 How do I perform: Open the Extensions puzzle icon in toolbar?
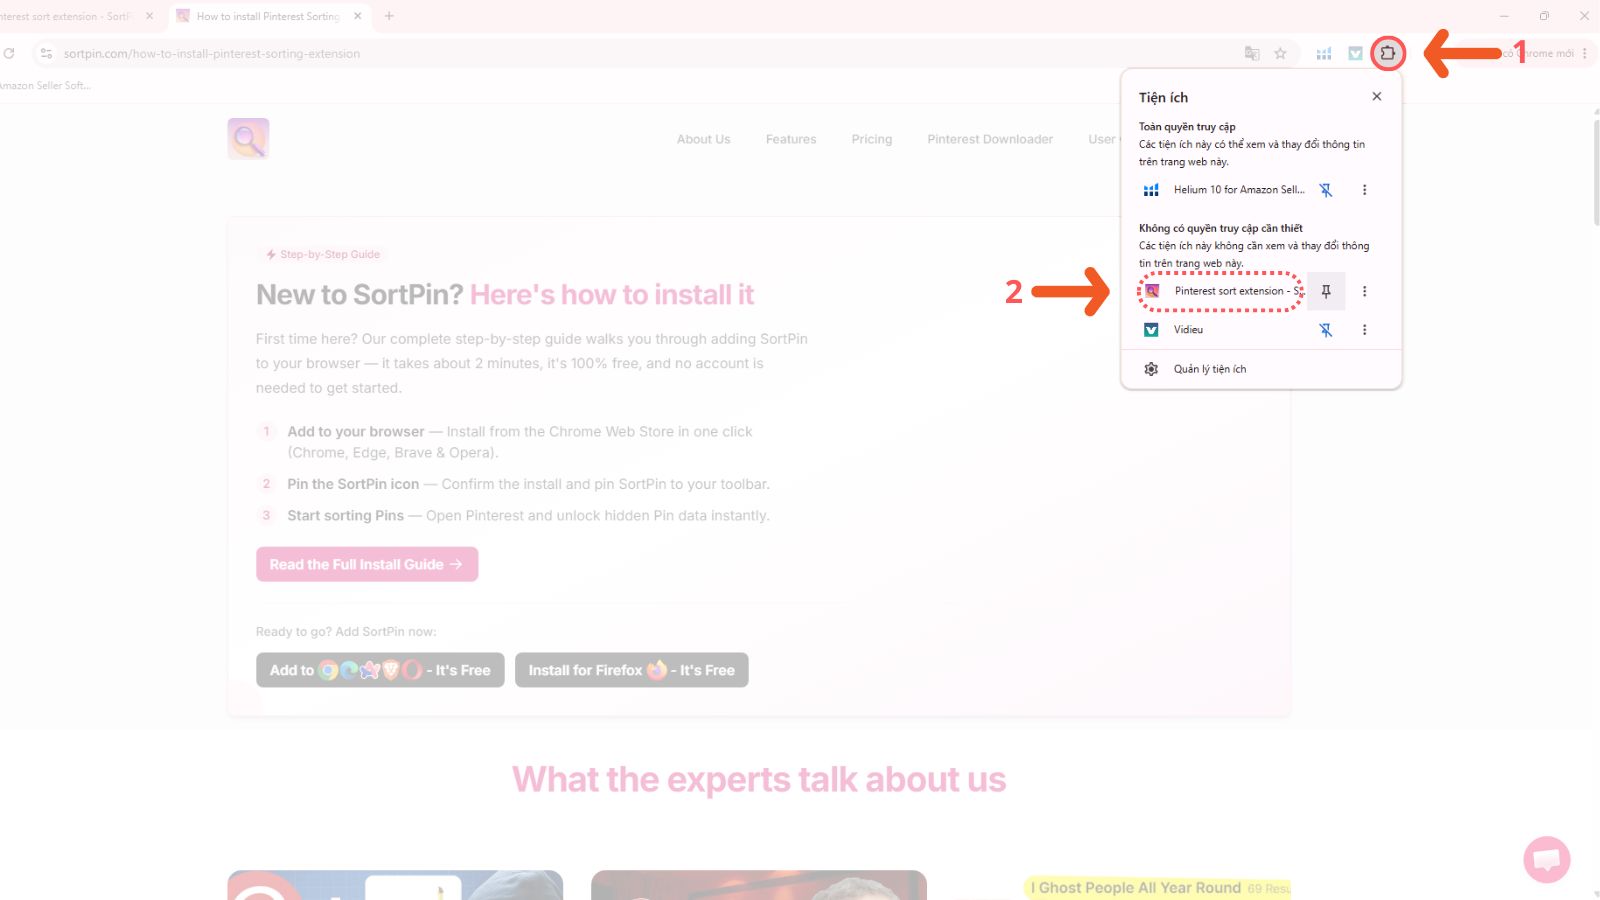[x=1388, y=53]
